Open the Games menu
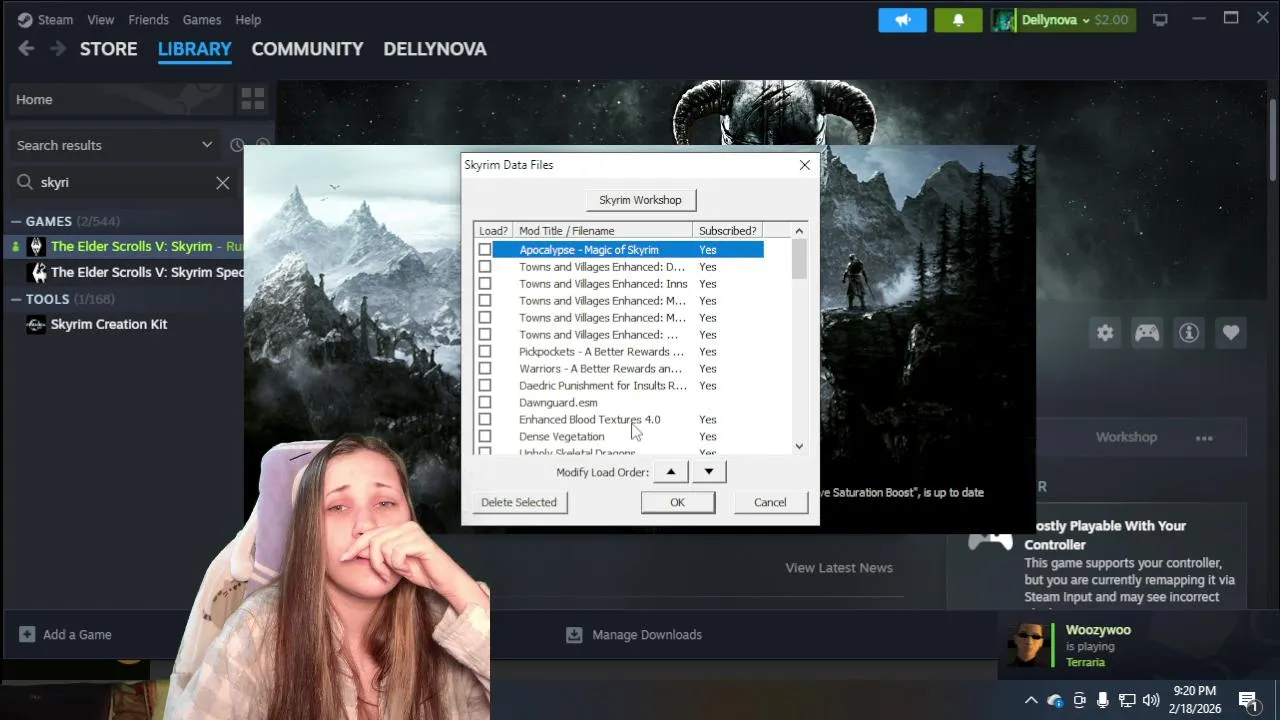The image size is (1280, 720). (x=201, y=19)
